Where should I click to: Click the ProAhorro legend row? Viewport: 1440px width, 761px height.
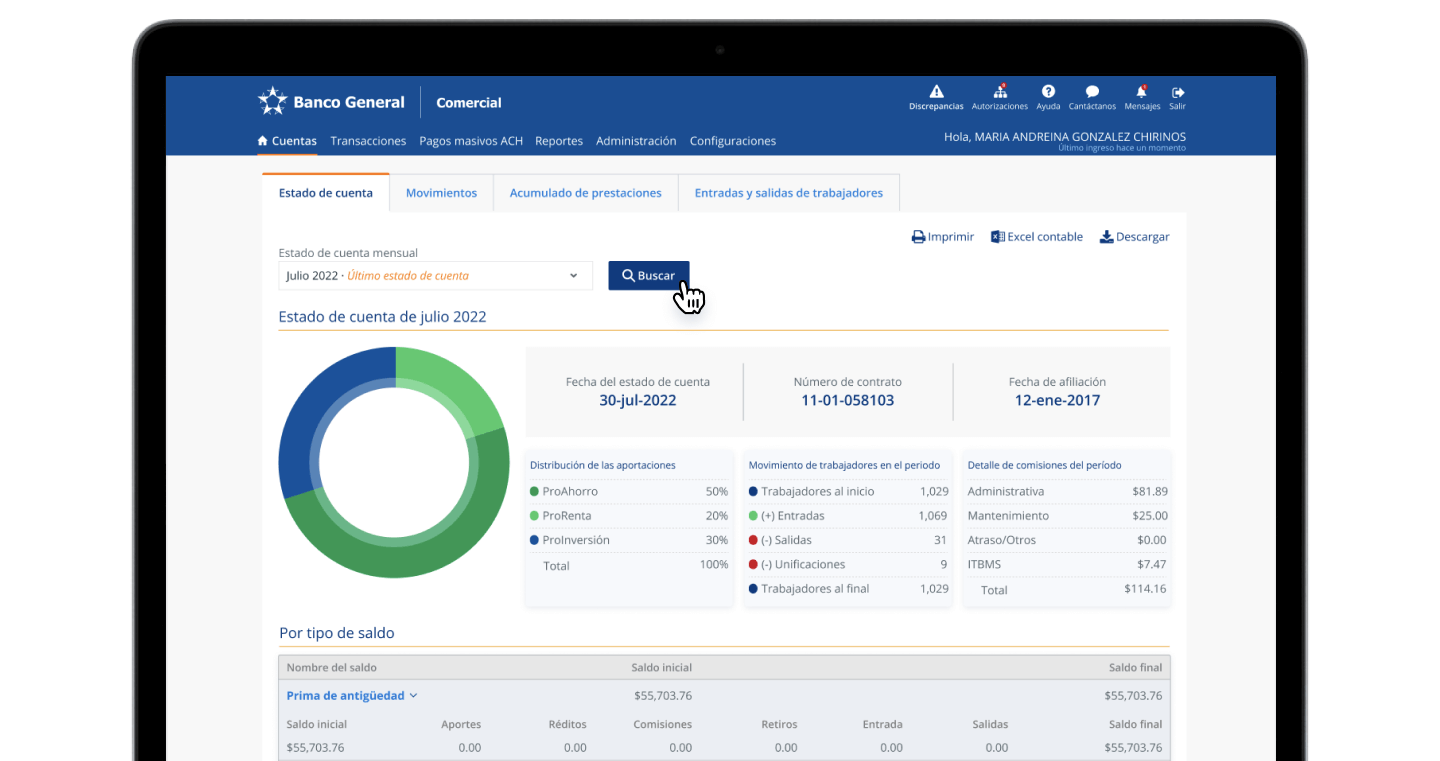629,492
